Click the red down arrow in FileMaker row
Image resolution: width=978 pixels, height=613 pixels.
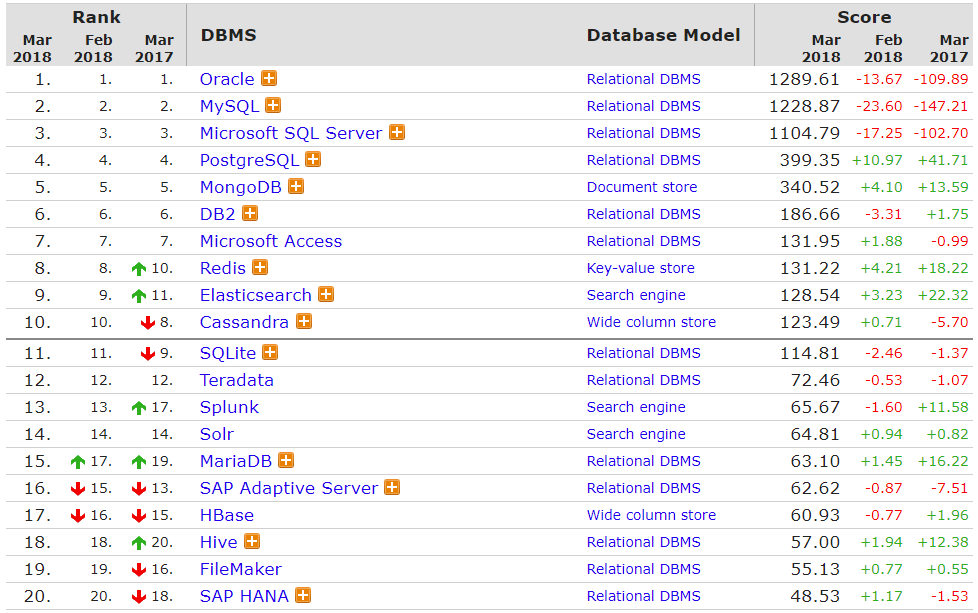coord(139,569)
